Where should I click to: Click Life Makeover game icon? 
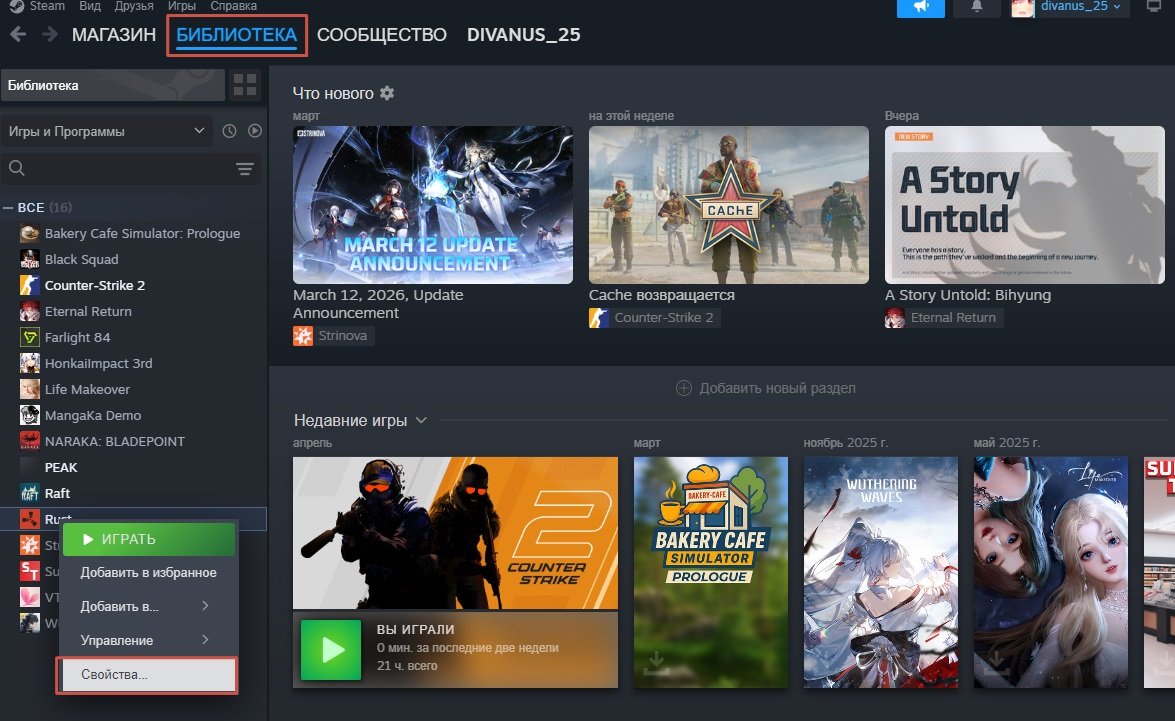29,389
